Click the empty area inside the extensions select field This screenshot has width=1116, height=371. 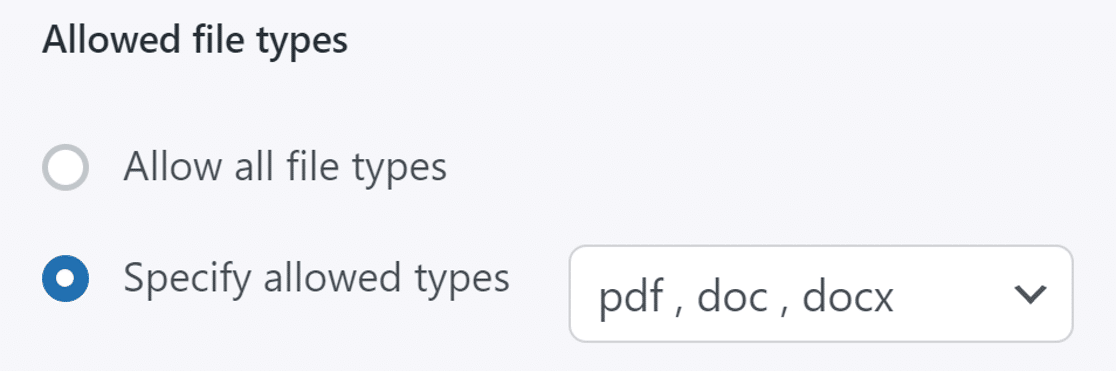954,294
